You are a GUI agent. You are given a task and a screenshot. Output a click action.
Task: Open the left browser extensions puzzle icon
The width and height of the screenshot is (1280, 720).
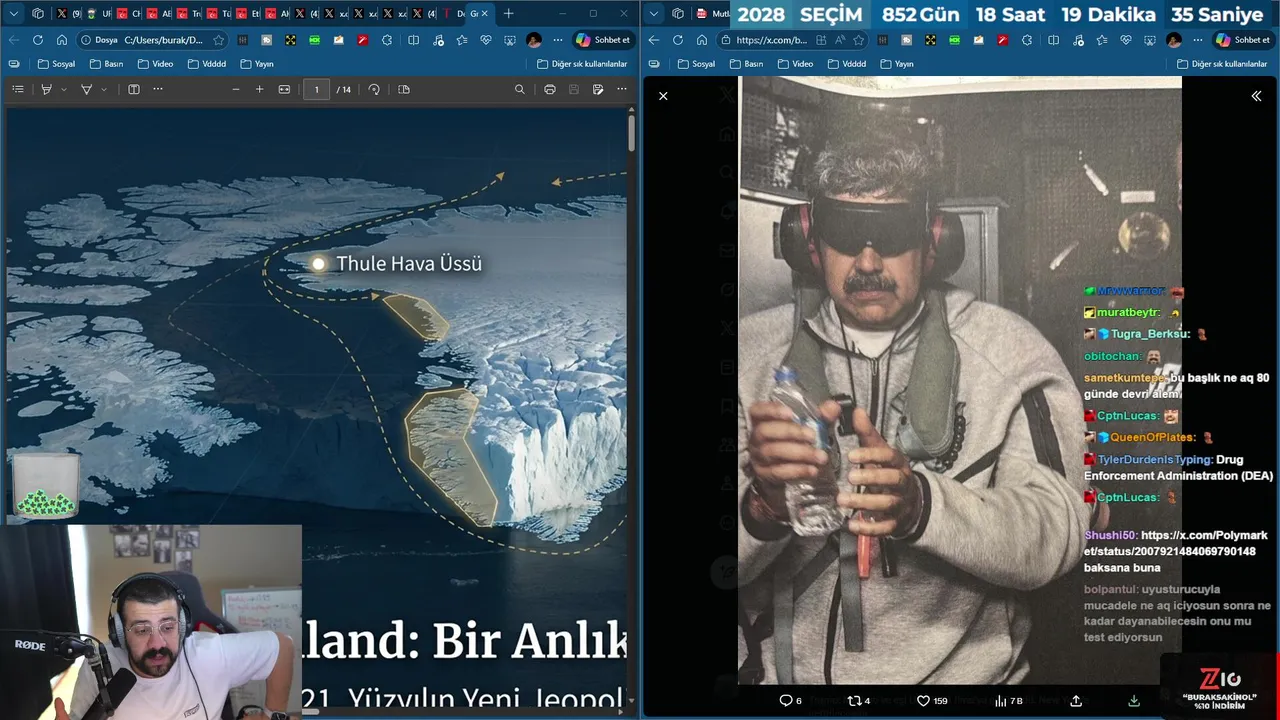click(387, 40)
